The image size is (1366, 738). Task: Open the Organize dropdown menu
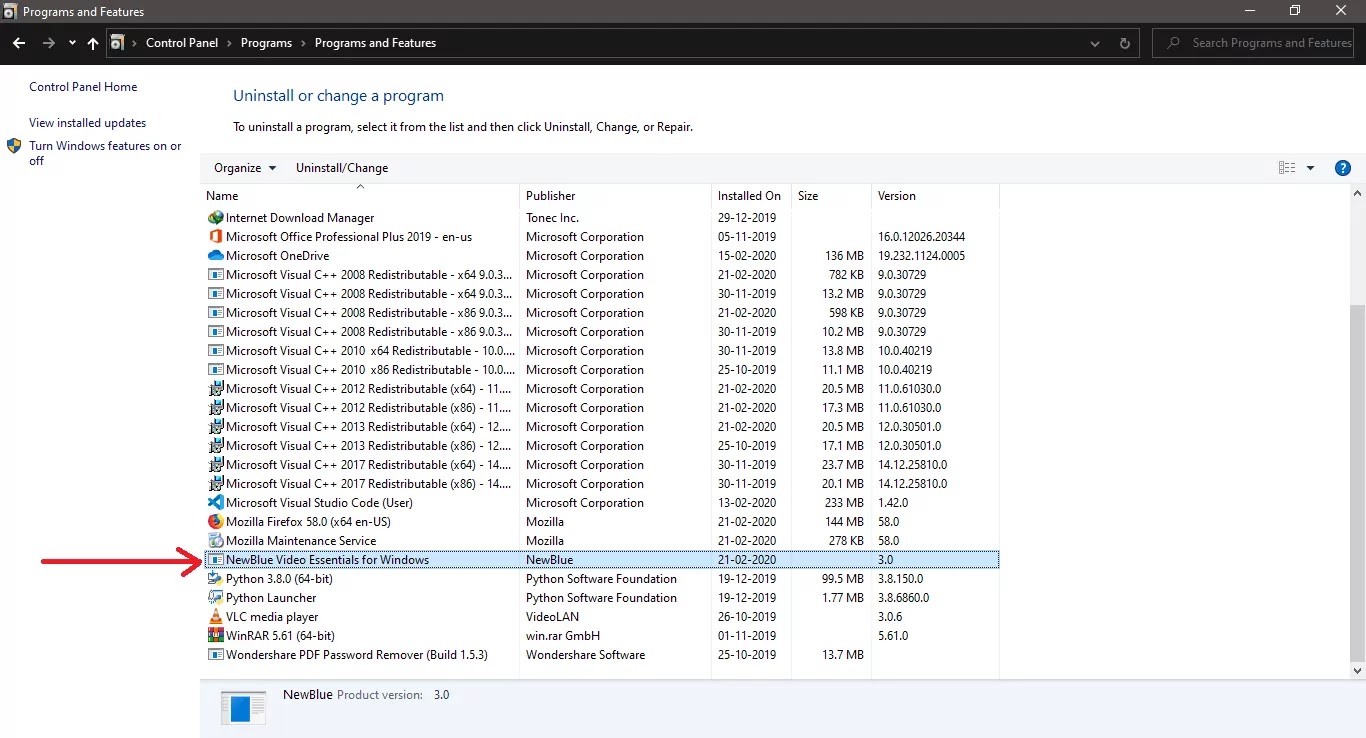[x=245, y=168]
